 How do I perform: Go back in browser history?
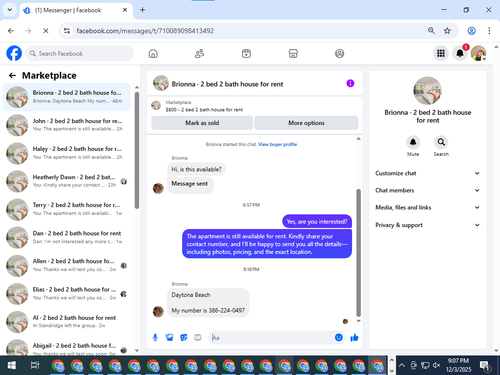click(x=11, y=31)
